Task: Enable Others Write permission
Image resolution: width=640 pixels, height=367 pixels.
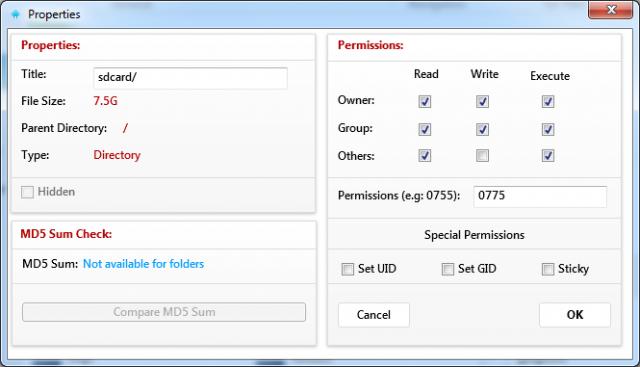Action: tap(482, 156)
